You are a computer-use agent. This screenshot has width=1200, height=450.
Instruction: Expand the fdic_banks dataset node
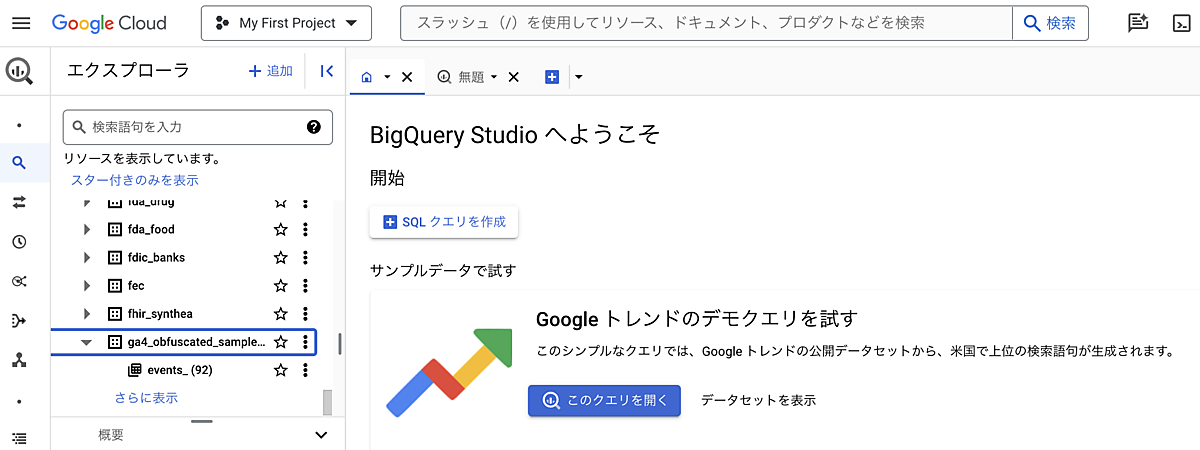[x=87, y=257]
